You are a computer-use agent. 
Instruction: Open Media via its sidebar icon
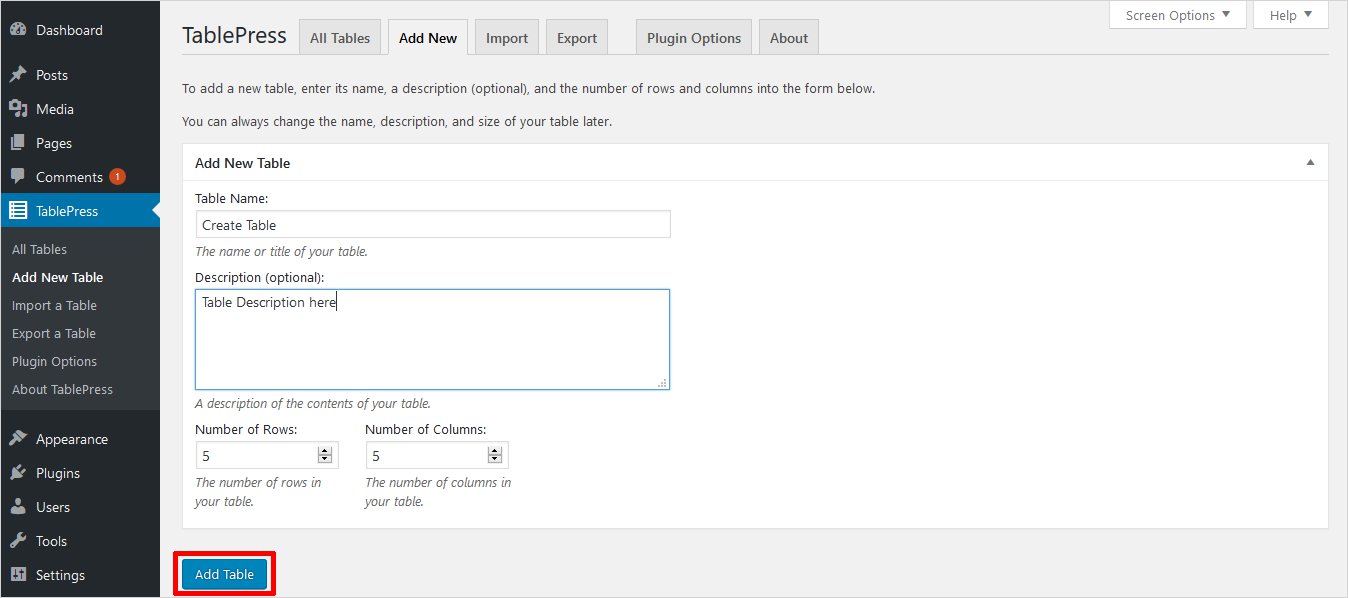[18, 109]
